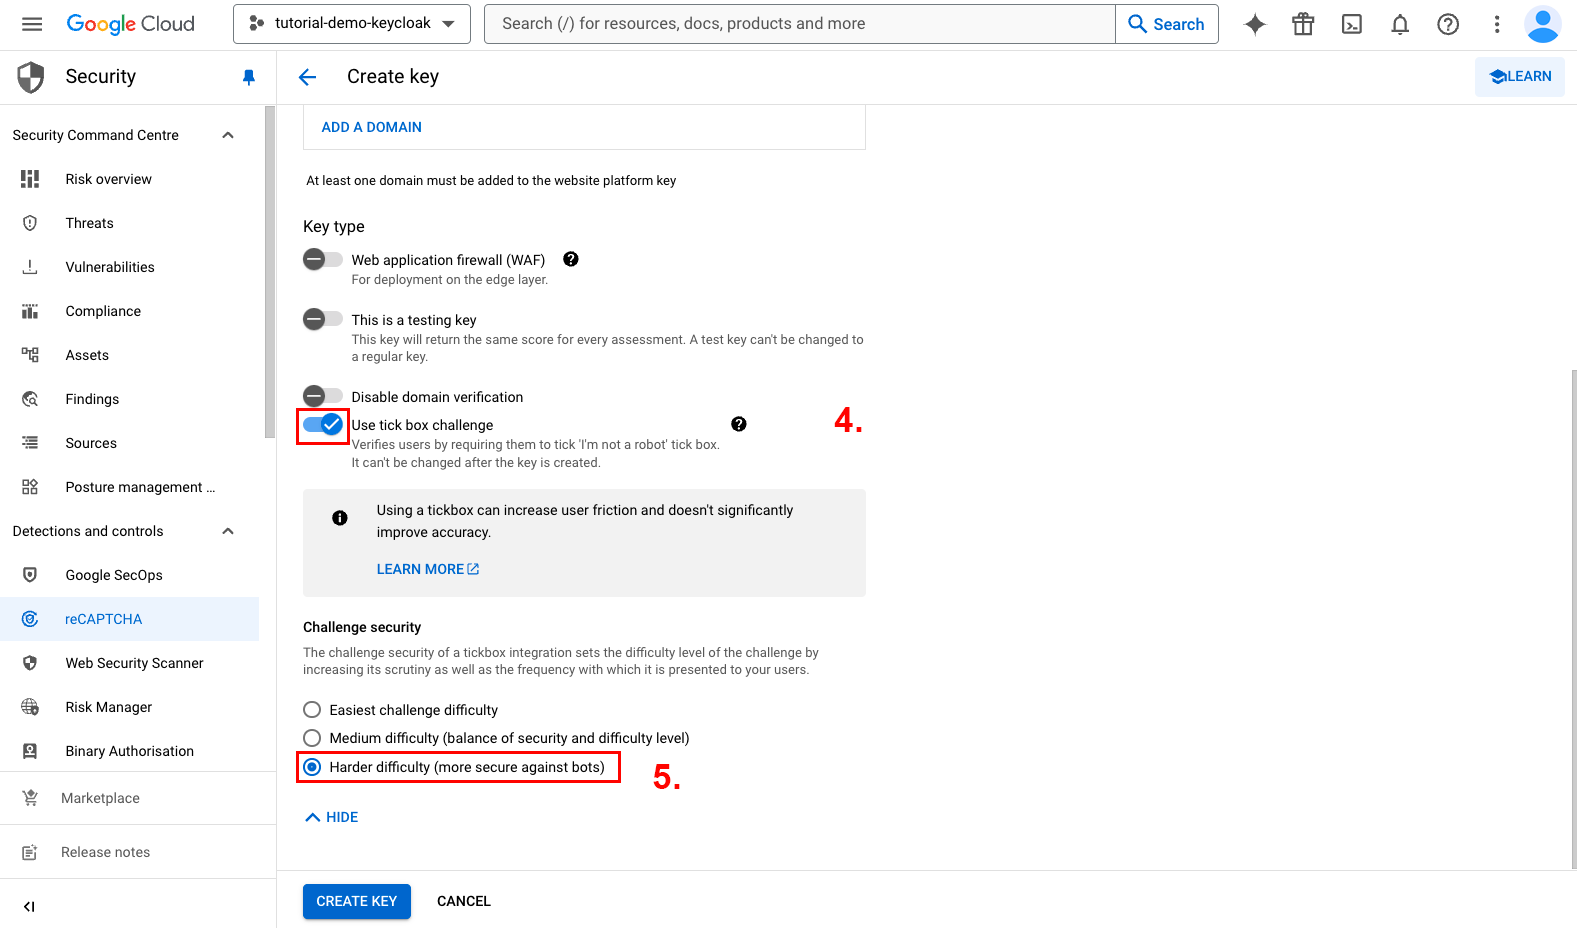1577x928 pixels.
Task: Click the Binary Authorisation icon
Action: click(x=30, y=751)
